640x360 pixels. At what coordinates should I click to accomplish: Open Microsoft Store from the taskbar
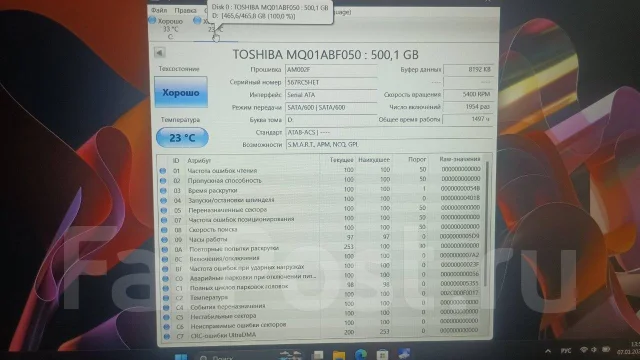coord(382,354)
